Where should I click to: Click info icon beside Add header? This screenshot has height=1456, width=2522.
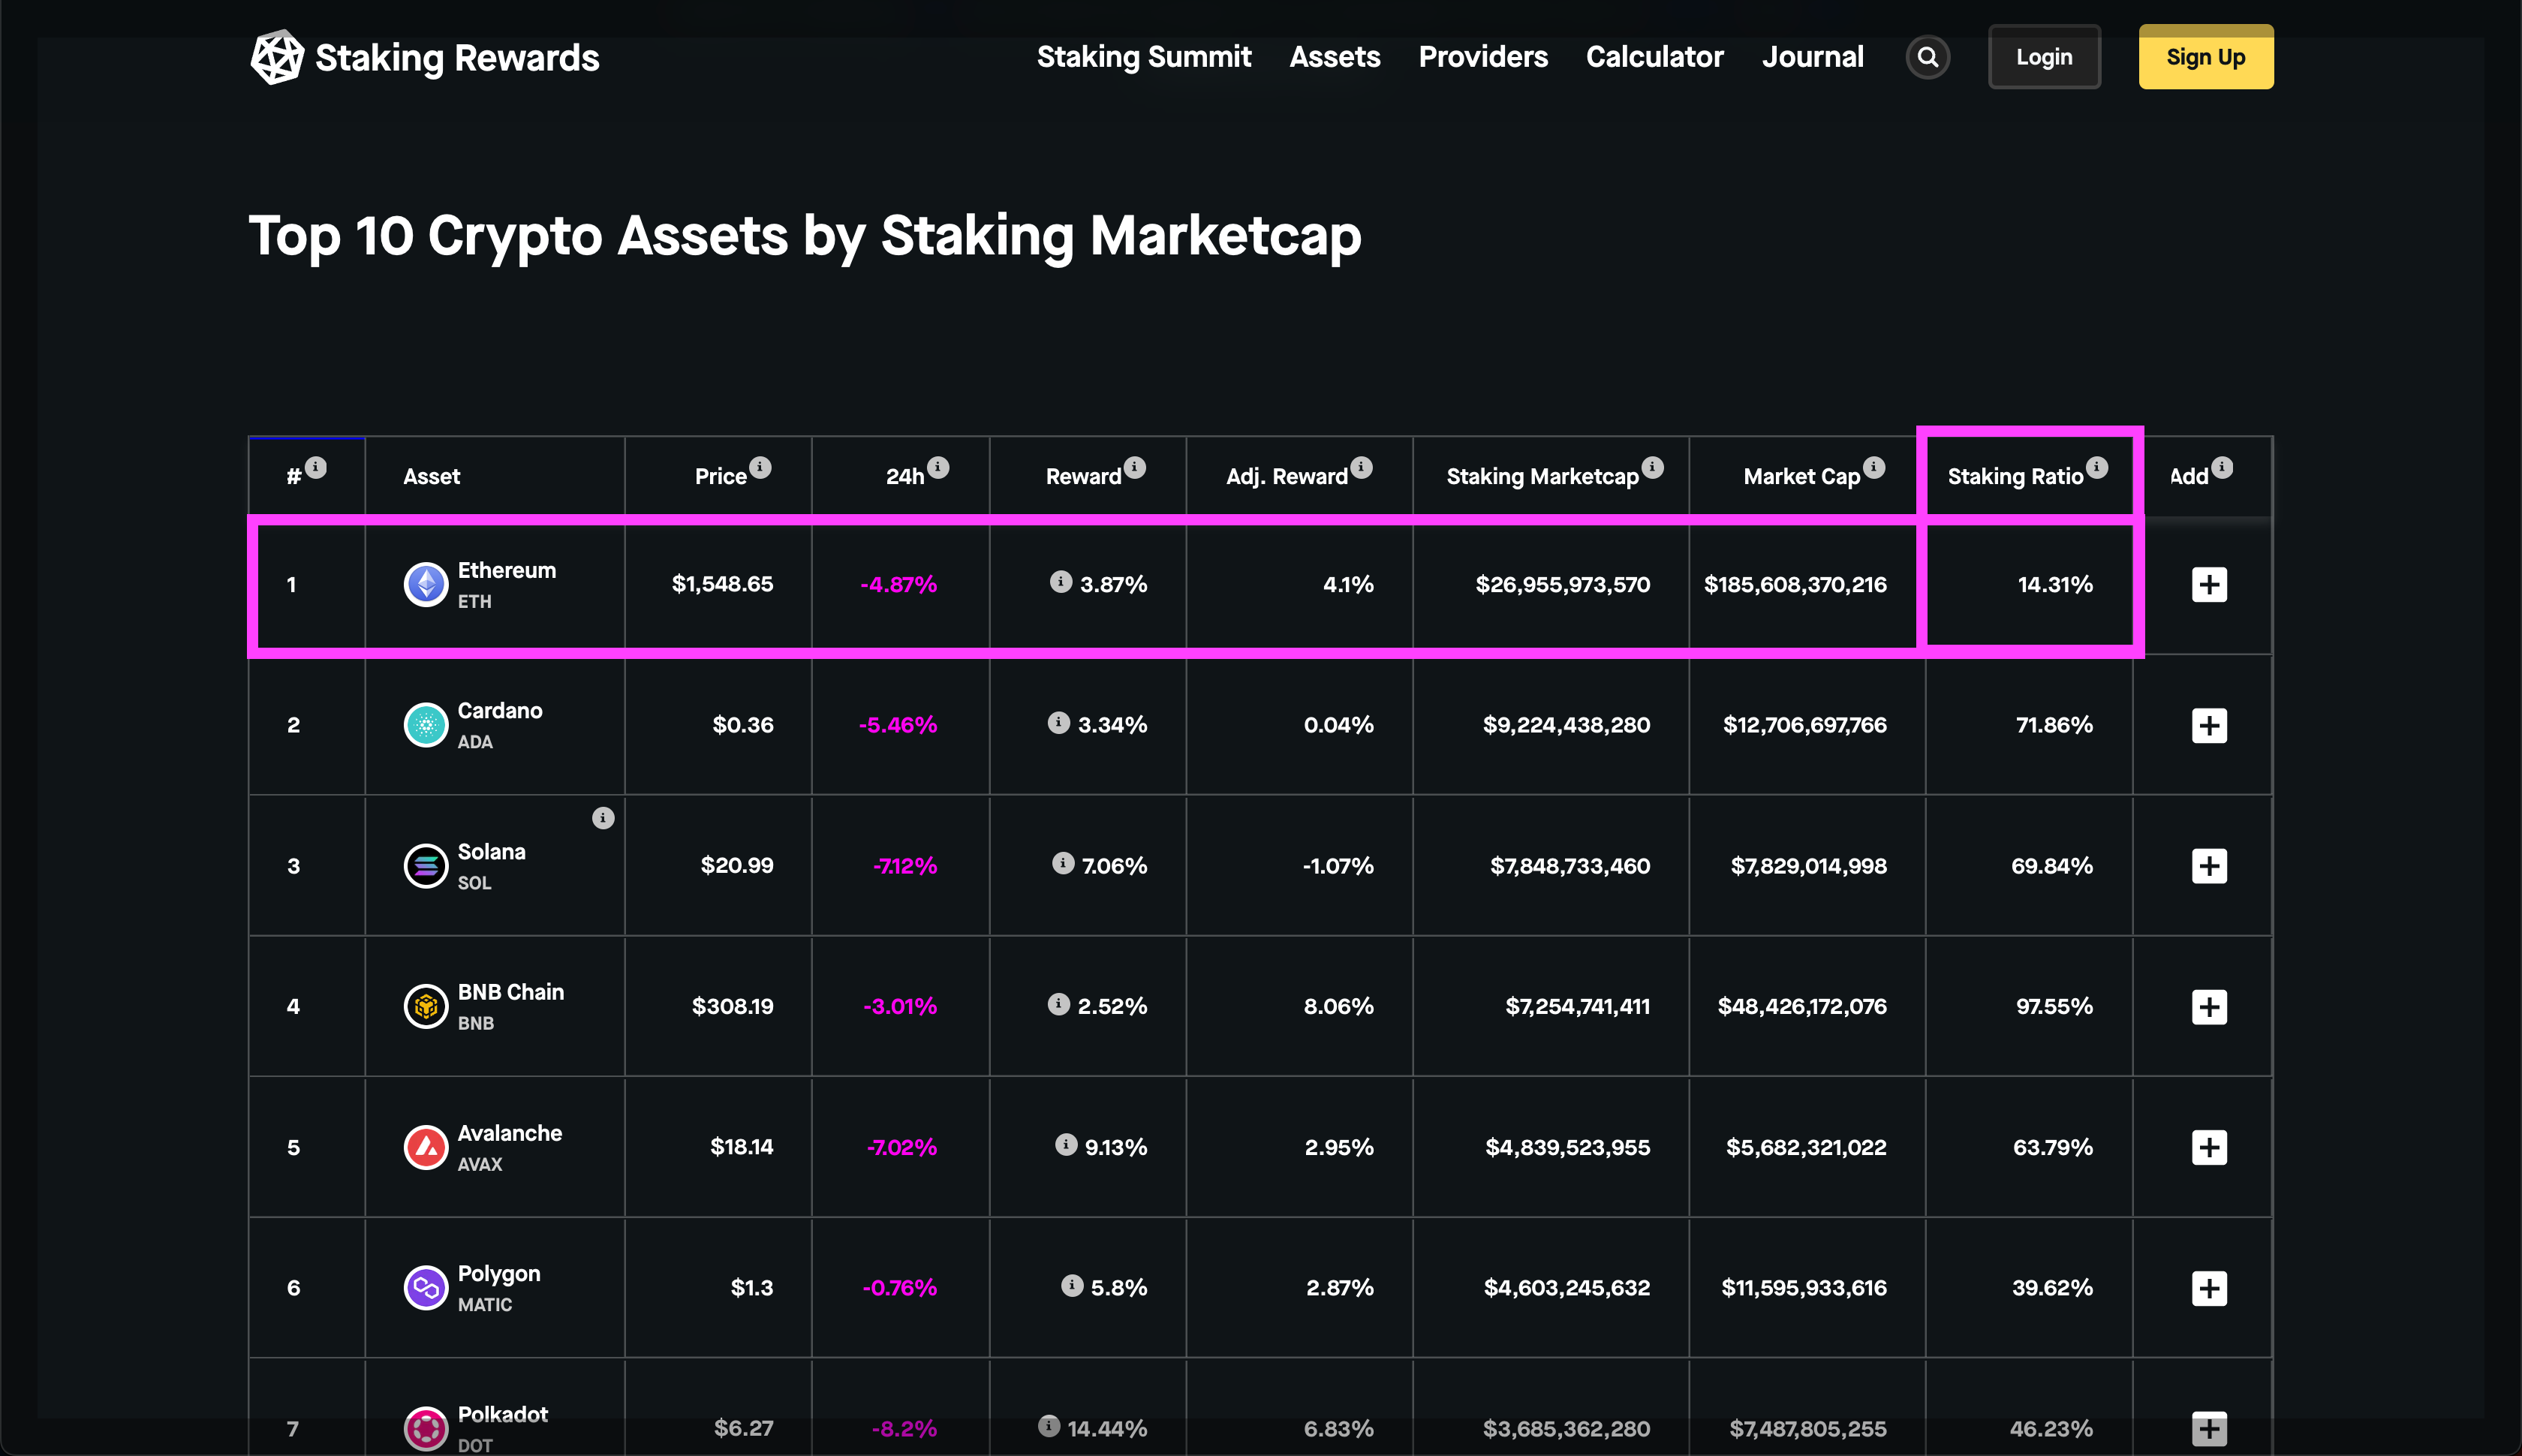[2221, 467]
